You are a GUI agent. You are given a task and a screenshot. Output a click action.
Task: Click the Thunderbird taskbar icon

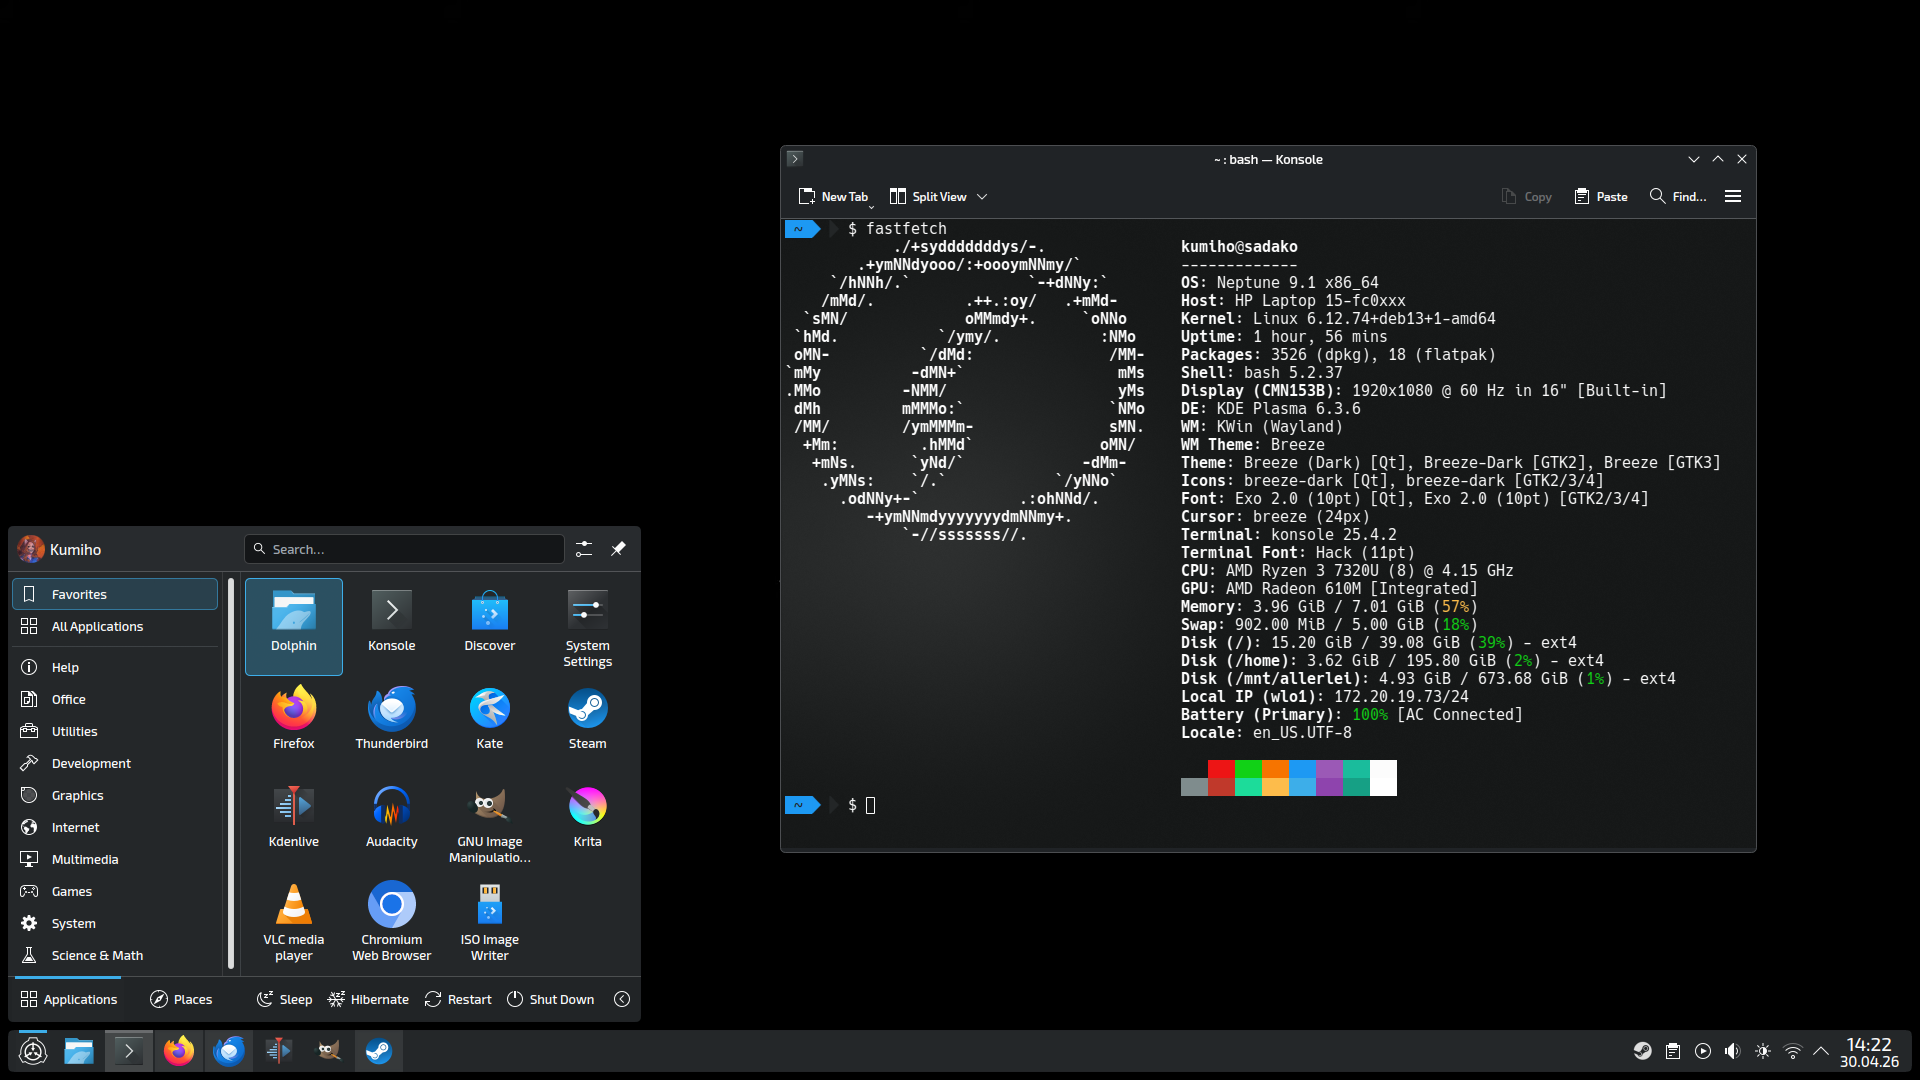[229, 1051]
